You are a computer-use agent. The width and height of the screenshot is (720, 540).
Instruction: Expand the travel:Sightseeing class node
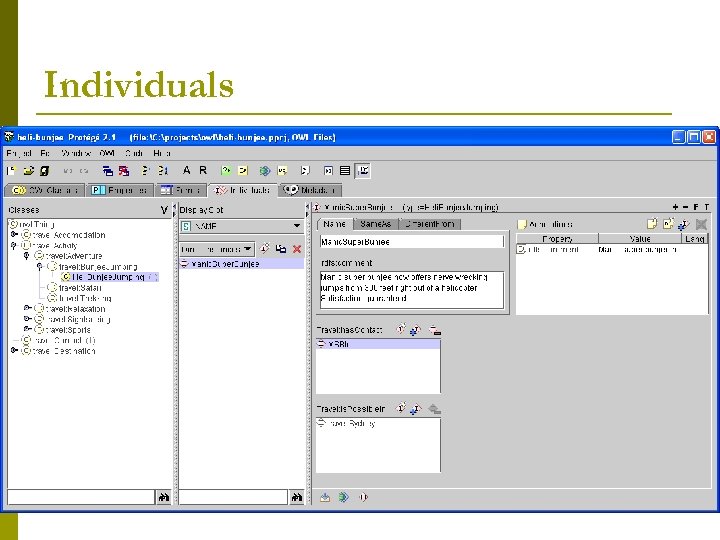(x=27, y=319)
